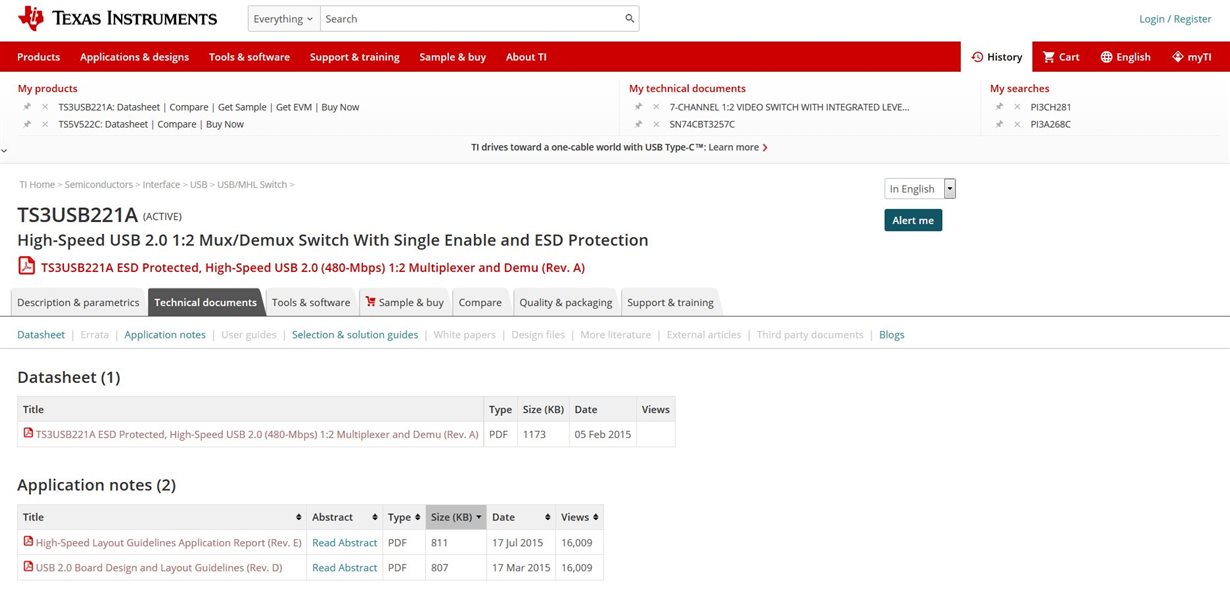This screenshot has width=1230, height=600.
Task: Open the History panel icon
Action: coord(977,57)
